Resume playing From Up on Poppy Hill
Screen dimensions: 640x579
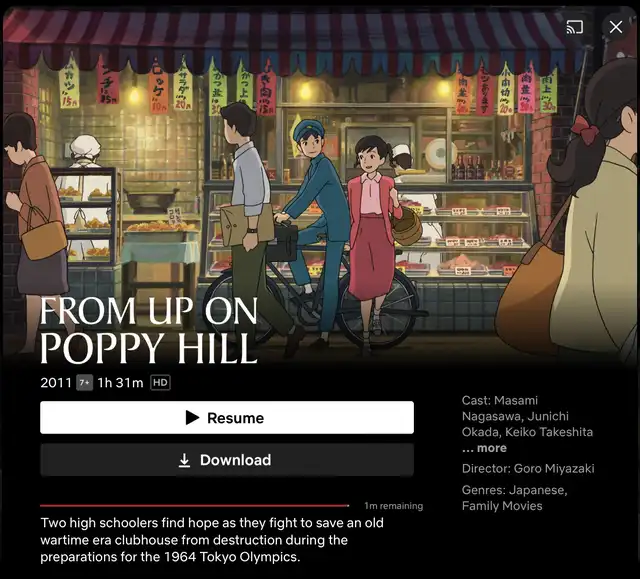(227, 417)
